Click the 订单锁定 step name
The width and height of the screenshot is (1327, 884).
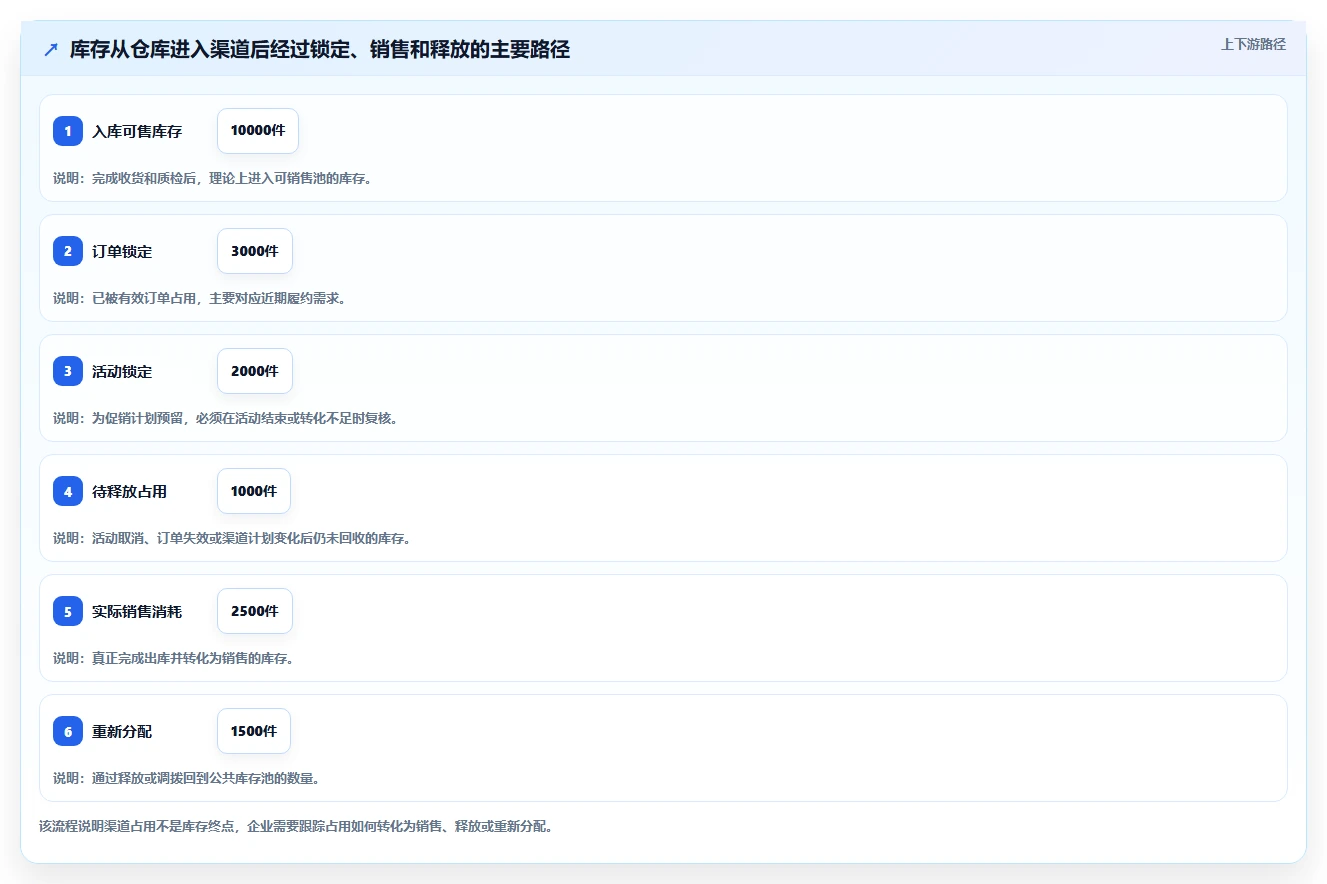[122, 251]
